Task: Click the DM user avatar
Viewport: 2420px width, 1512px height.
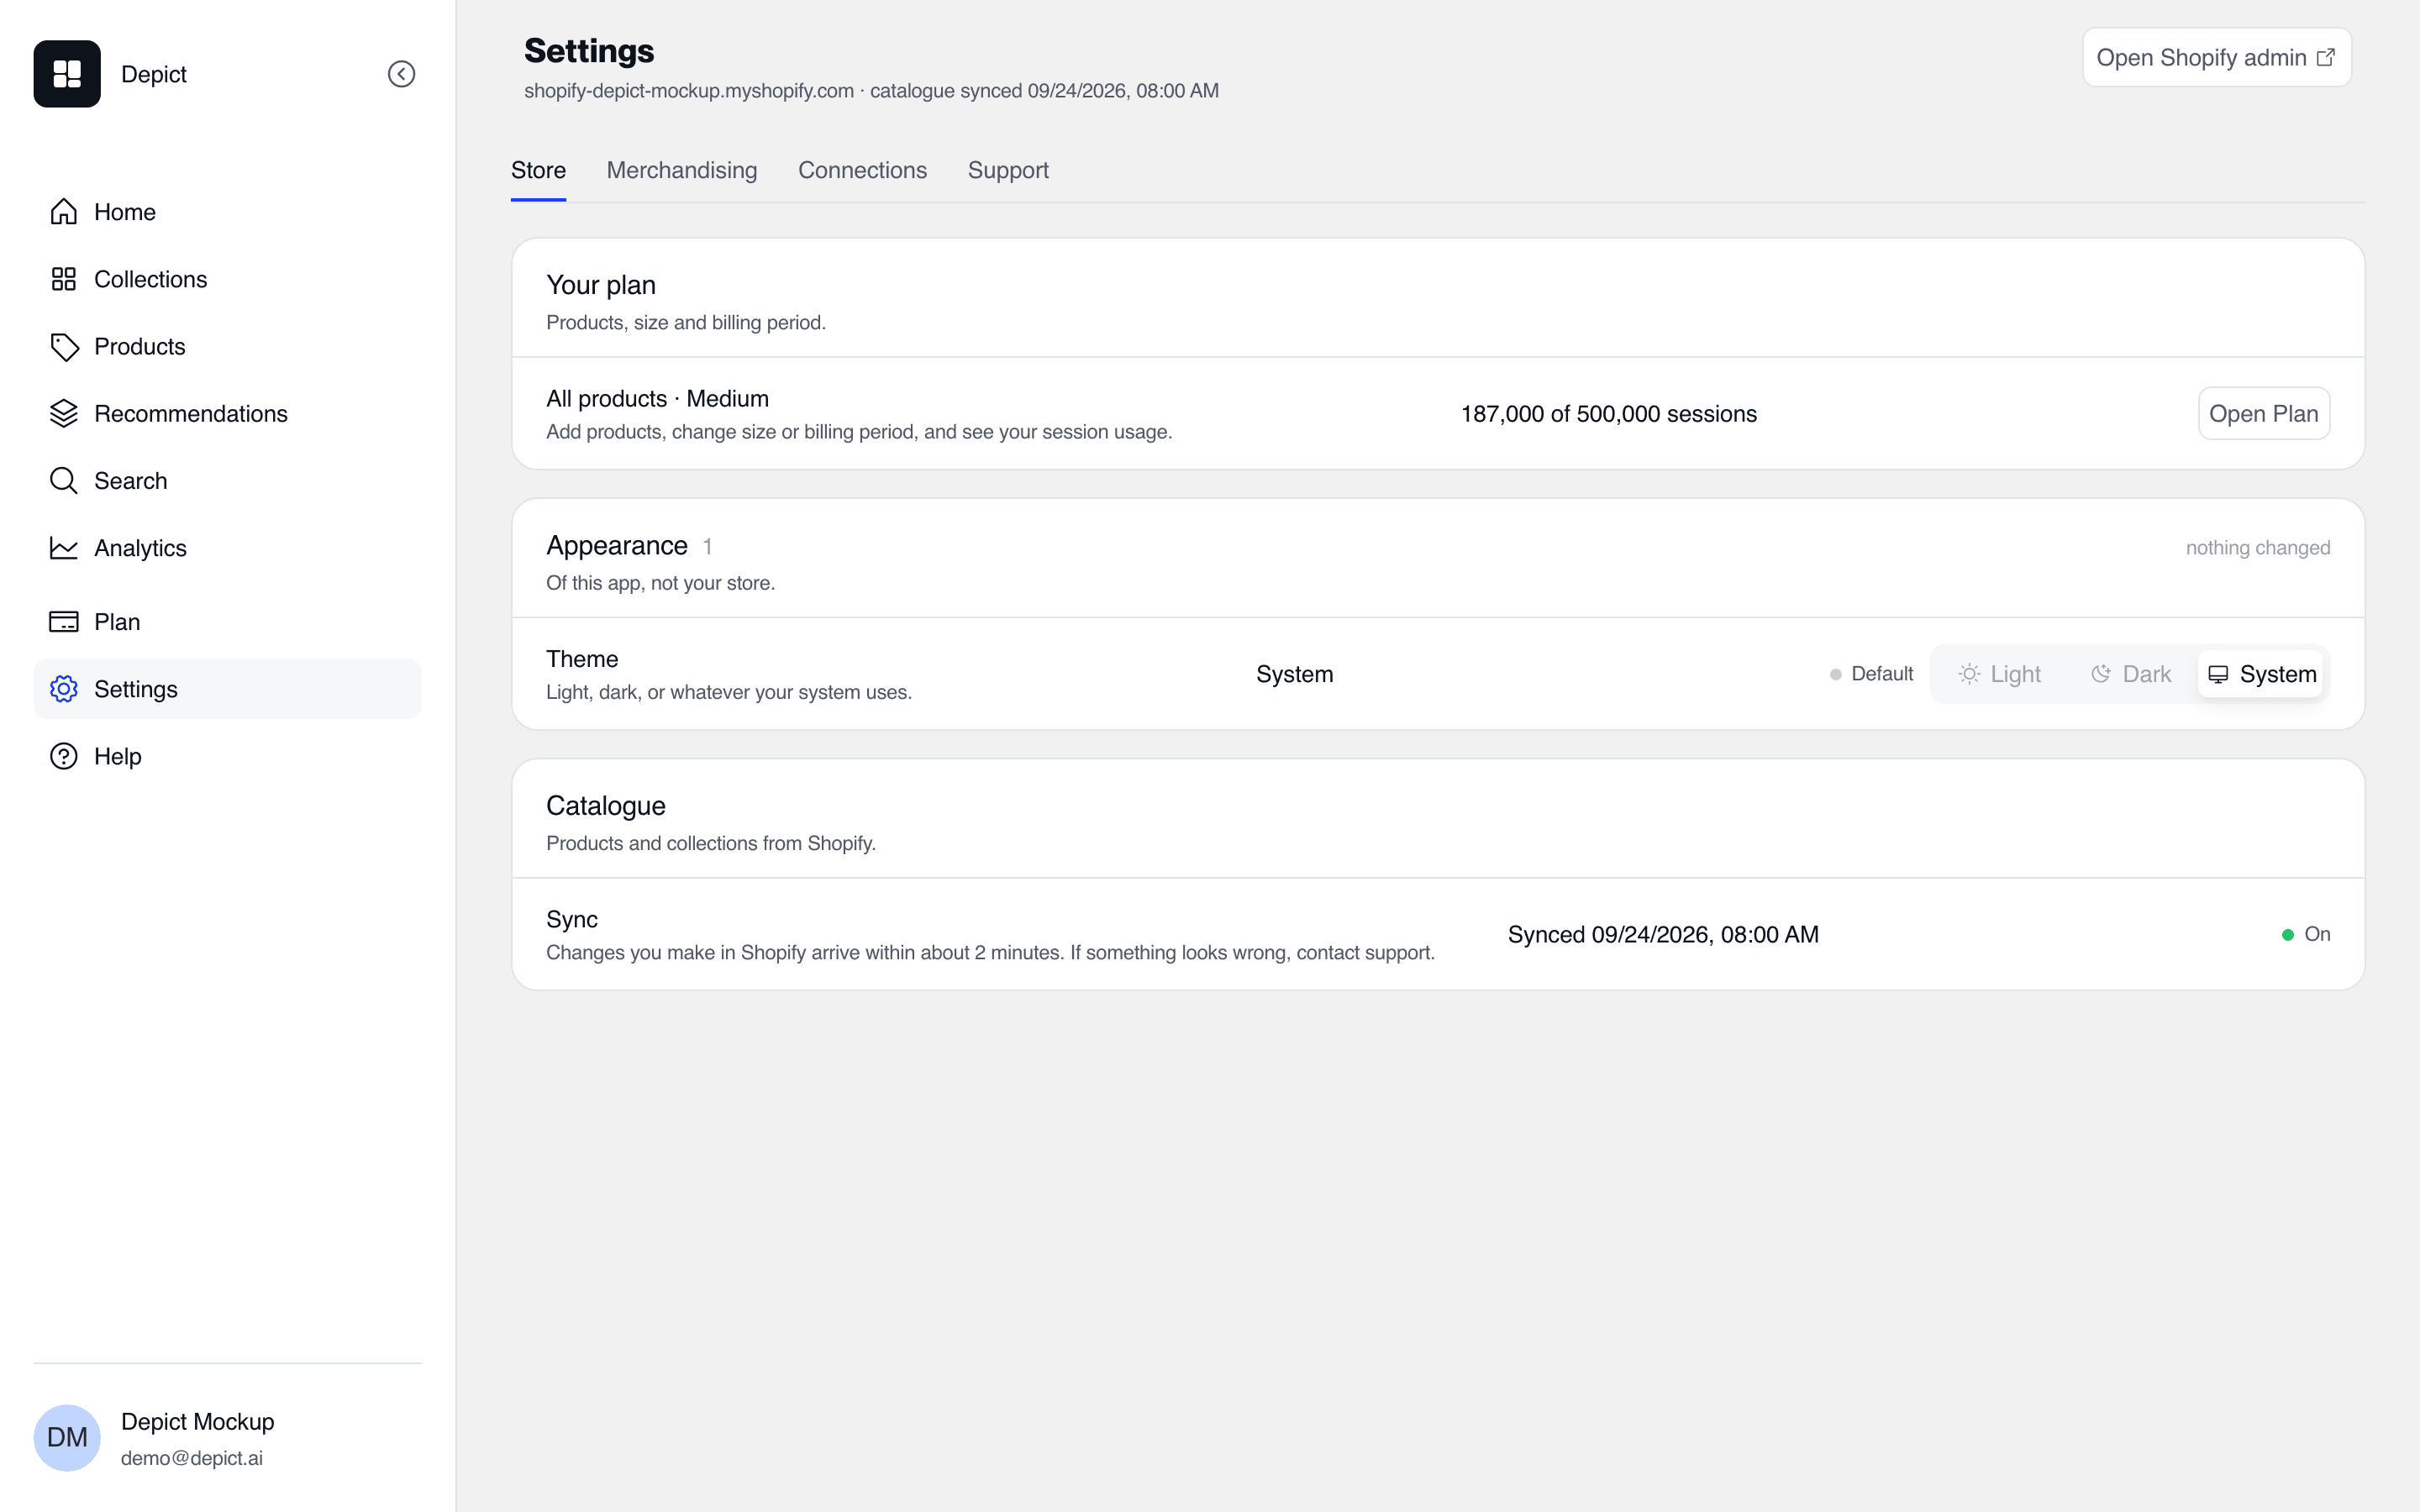Action: (x=67, y=1437)
